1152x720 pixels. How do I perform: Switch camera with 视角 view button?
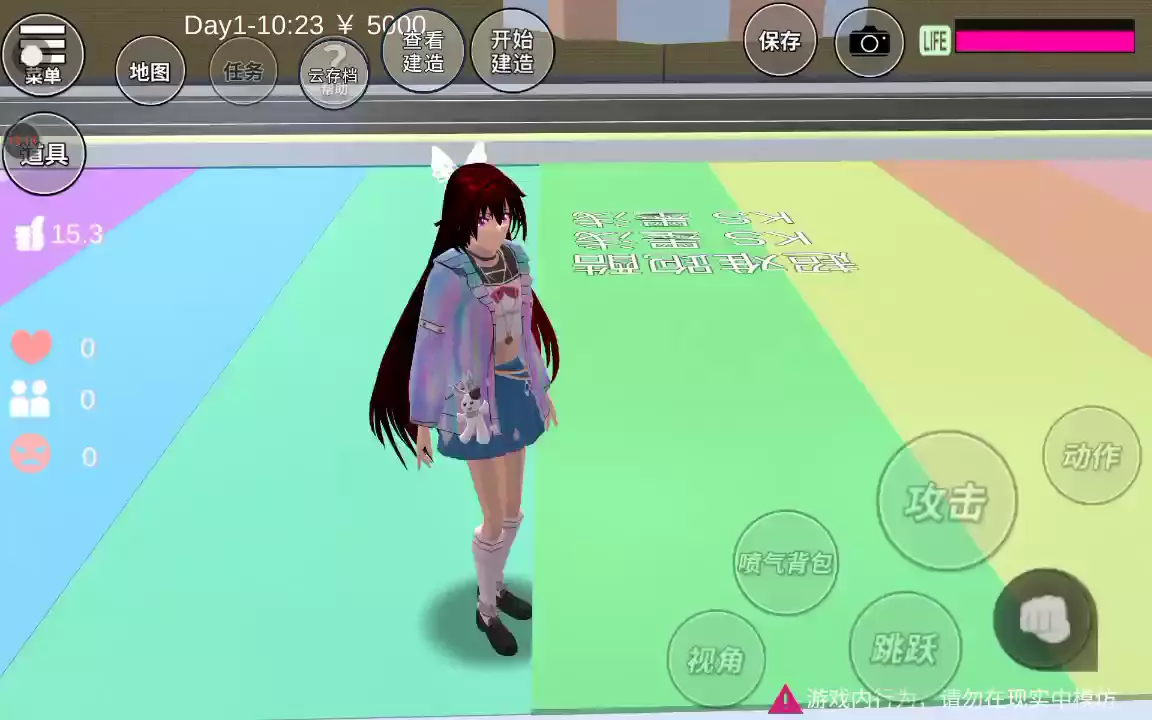click(715, 659)
